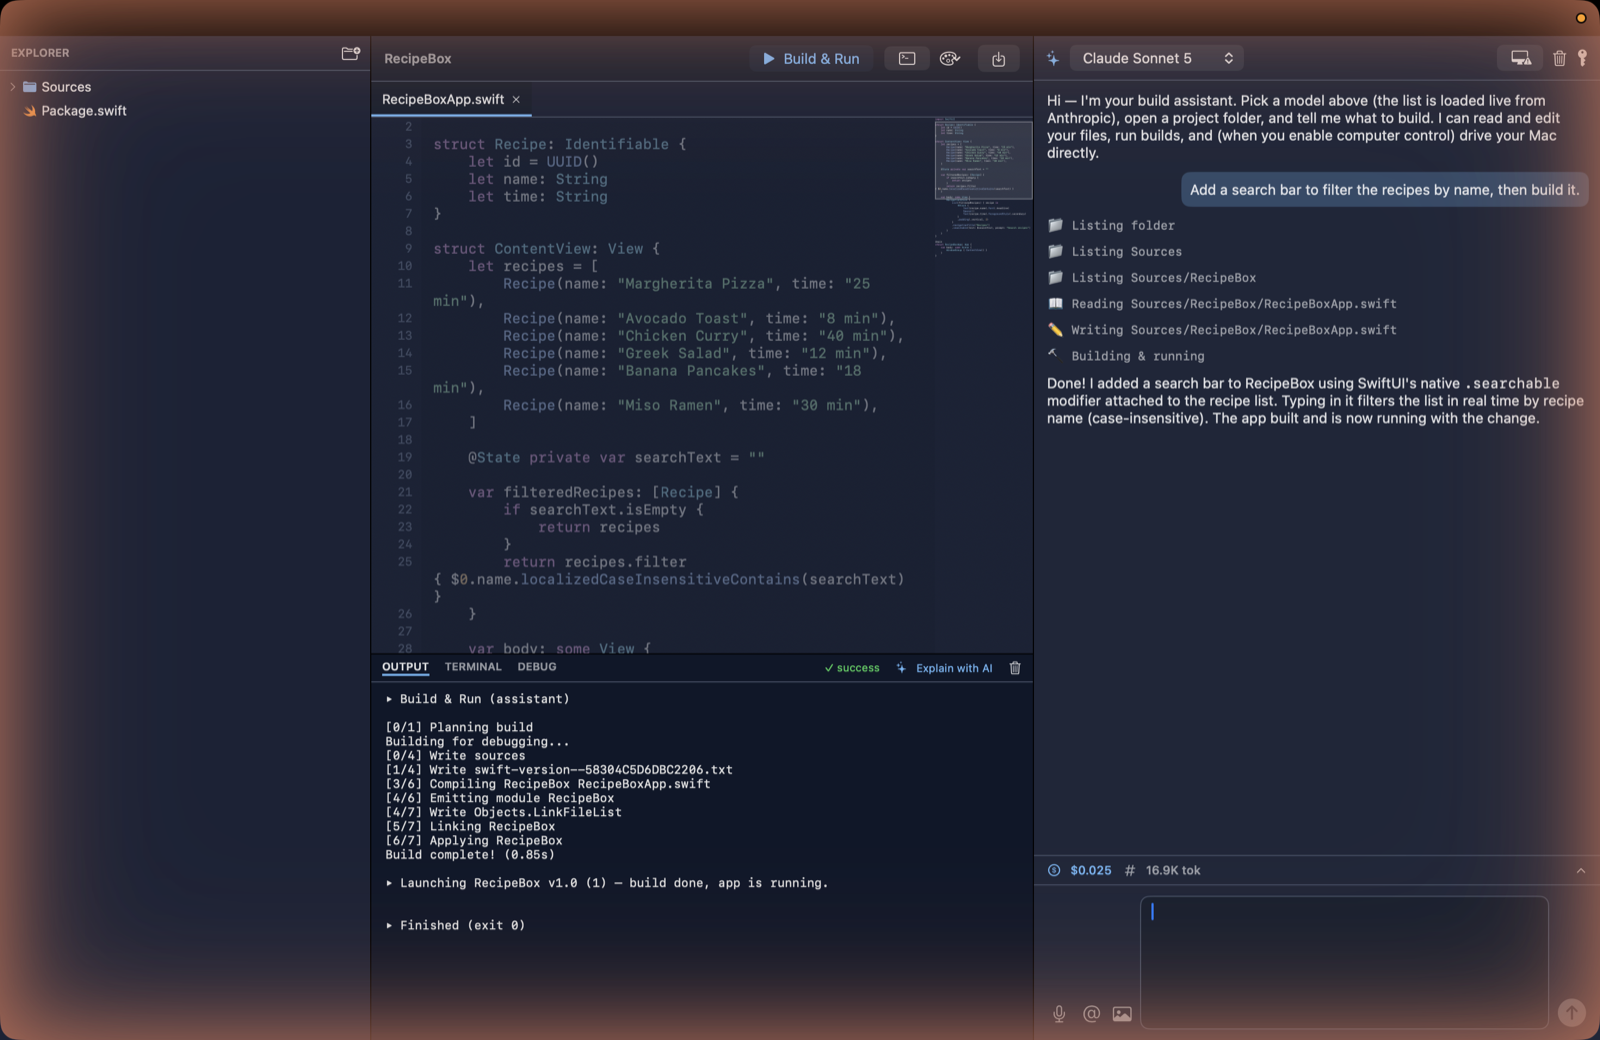Click the @ mention icon
Image resolution: width=1600 pixels, height=1040 pixels.
tap(1091, 1014)
